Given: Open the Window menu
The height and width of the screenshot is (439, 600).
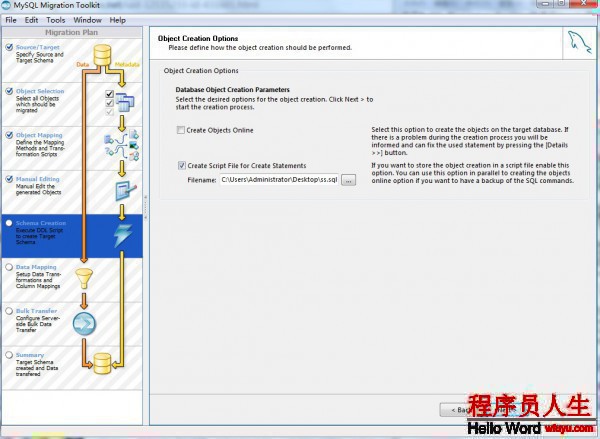Looking at the screenshot, I should (88, 20).
